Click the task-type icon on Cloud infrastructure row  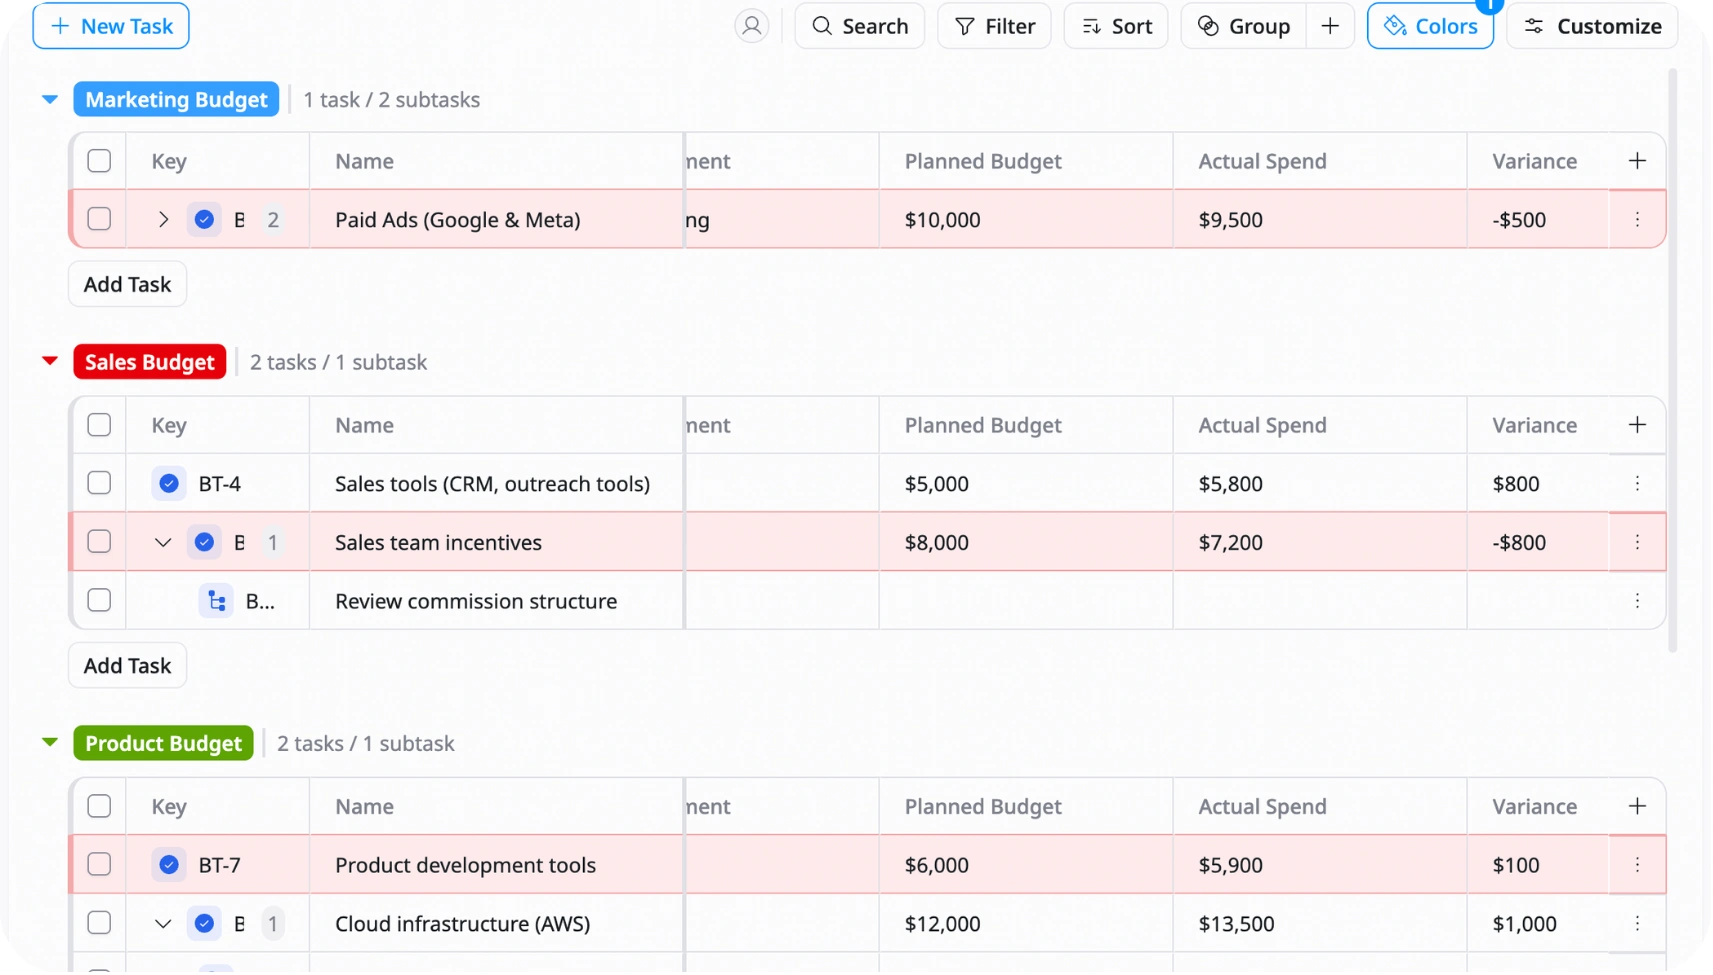point(204,923)
